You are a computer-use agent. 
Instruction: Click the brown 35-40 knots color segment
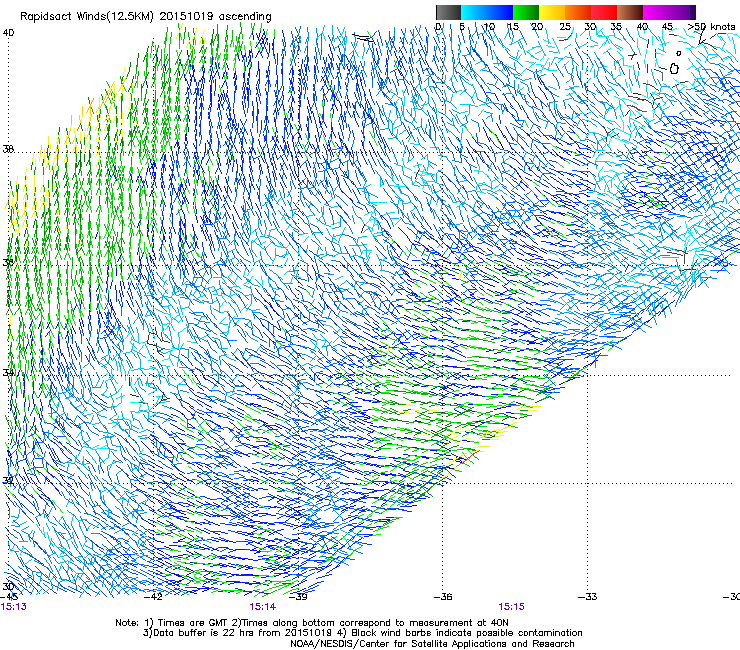click(630, 12)
